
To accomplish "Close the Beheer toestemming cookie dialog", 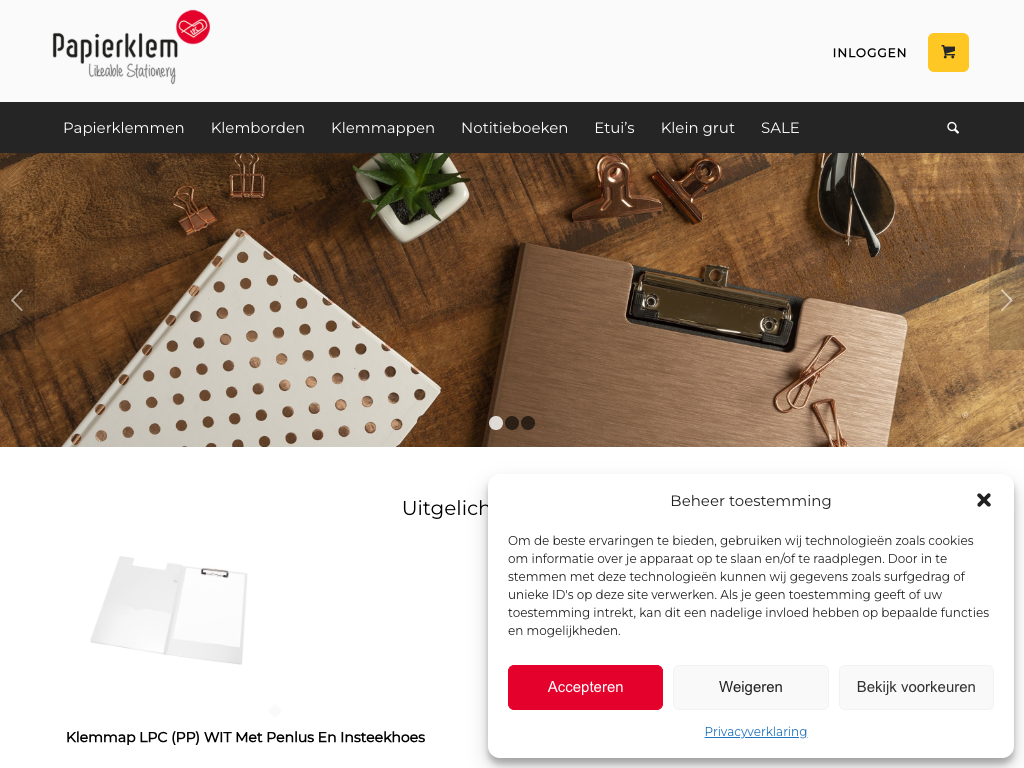I will [x=984, y=500].
